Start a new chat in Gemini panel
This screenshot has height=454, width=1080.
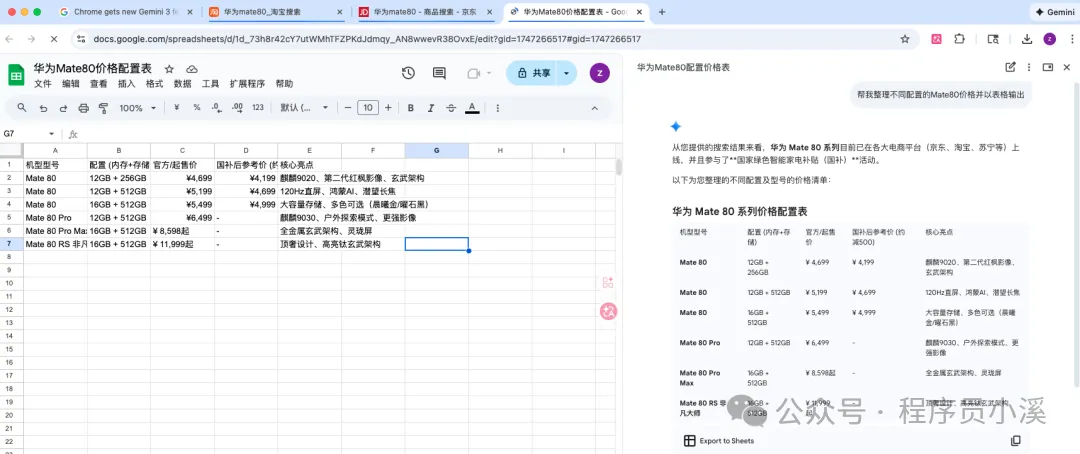click(x=1010, y=67)
